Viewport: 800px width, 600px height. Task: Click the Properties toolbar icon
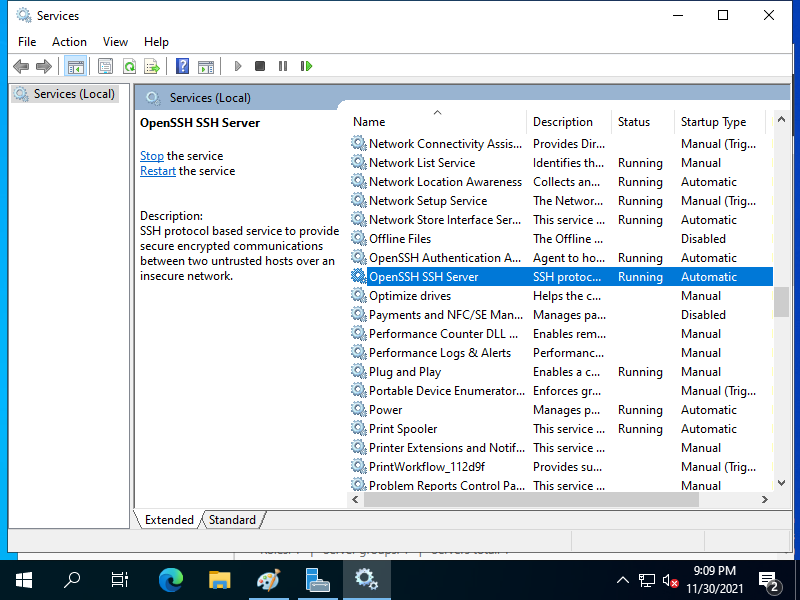coord(104,66)
